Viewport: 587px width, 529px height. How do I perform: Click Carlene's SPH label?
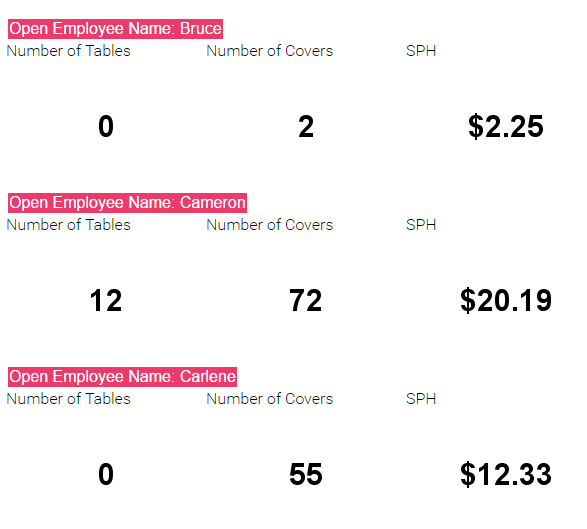tap(421, 399)
